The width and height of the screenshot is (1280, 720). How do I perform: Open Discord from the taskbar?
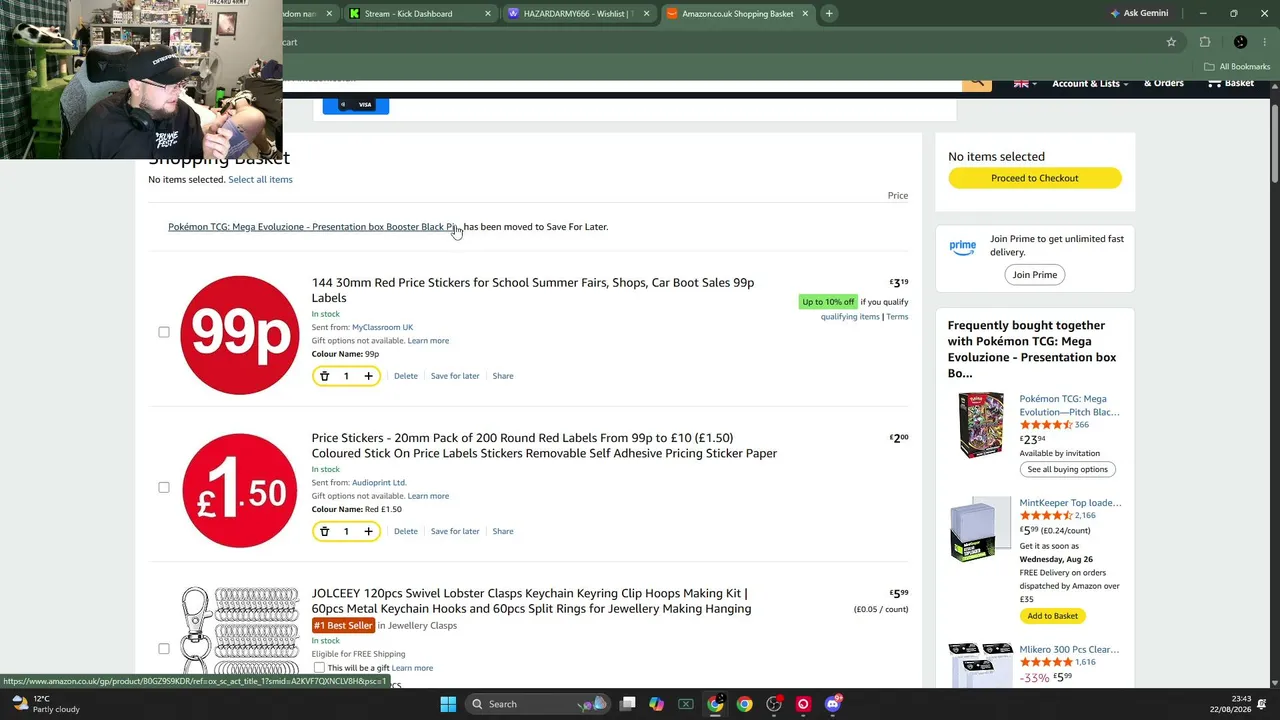click(x=833, y=704)
